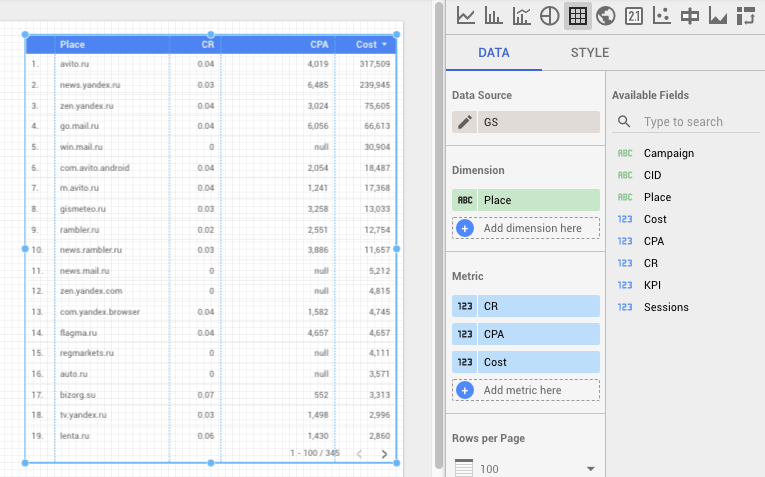Choose the scatter chart icon
Image resolution: width=765 pixels, height=477 pixels.
661,15
